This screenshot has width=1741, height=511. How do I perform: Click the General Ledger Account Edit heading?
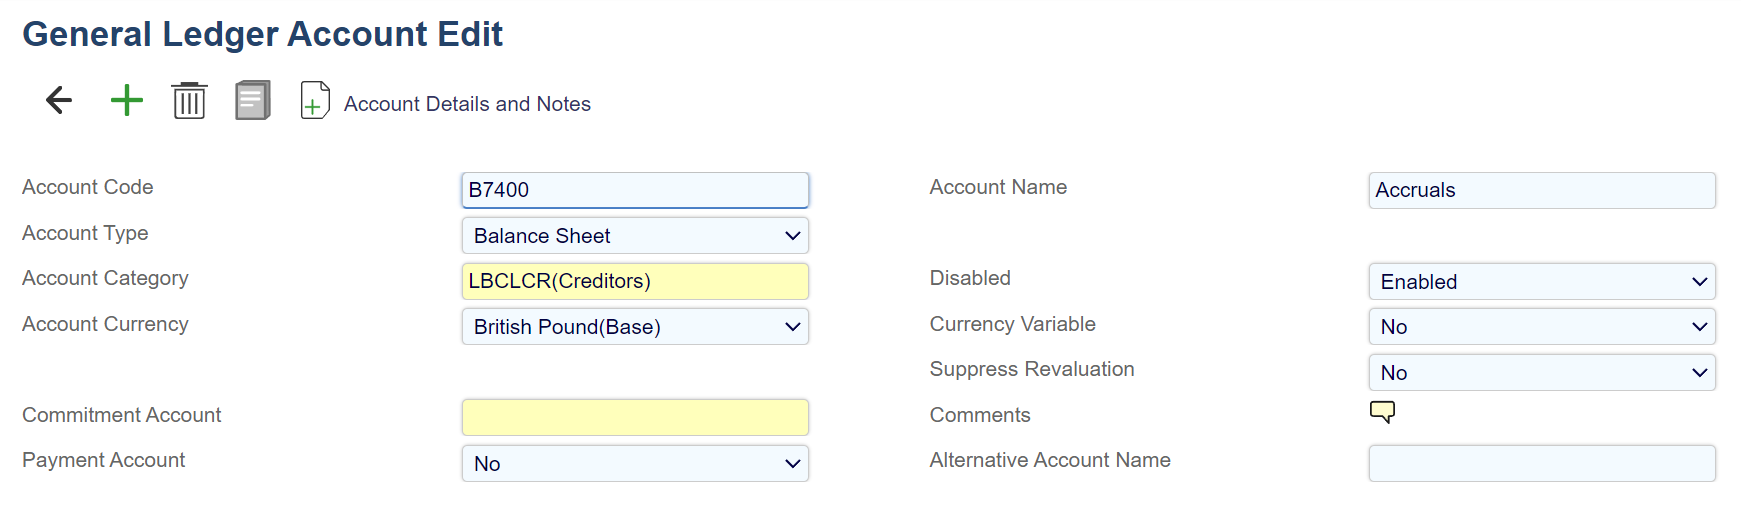262,34
